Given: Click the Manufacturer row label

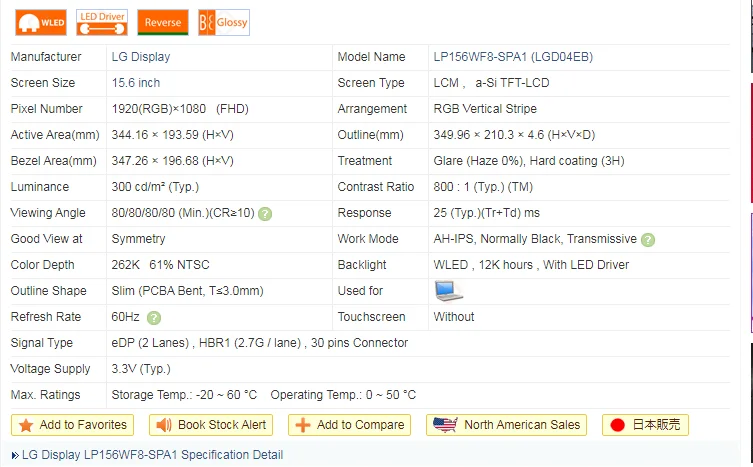Looking at the screenshot, I should coord(46,57).
